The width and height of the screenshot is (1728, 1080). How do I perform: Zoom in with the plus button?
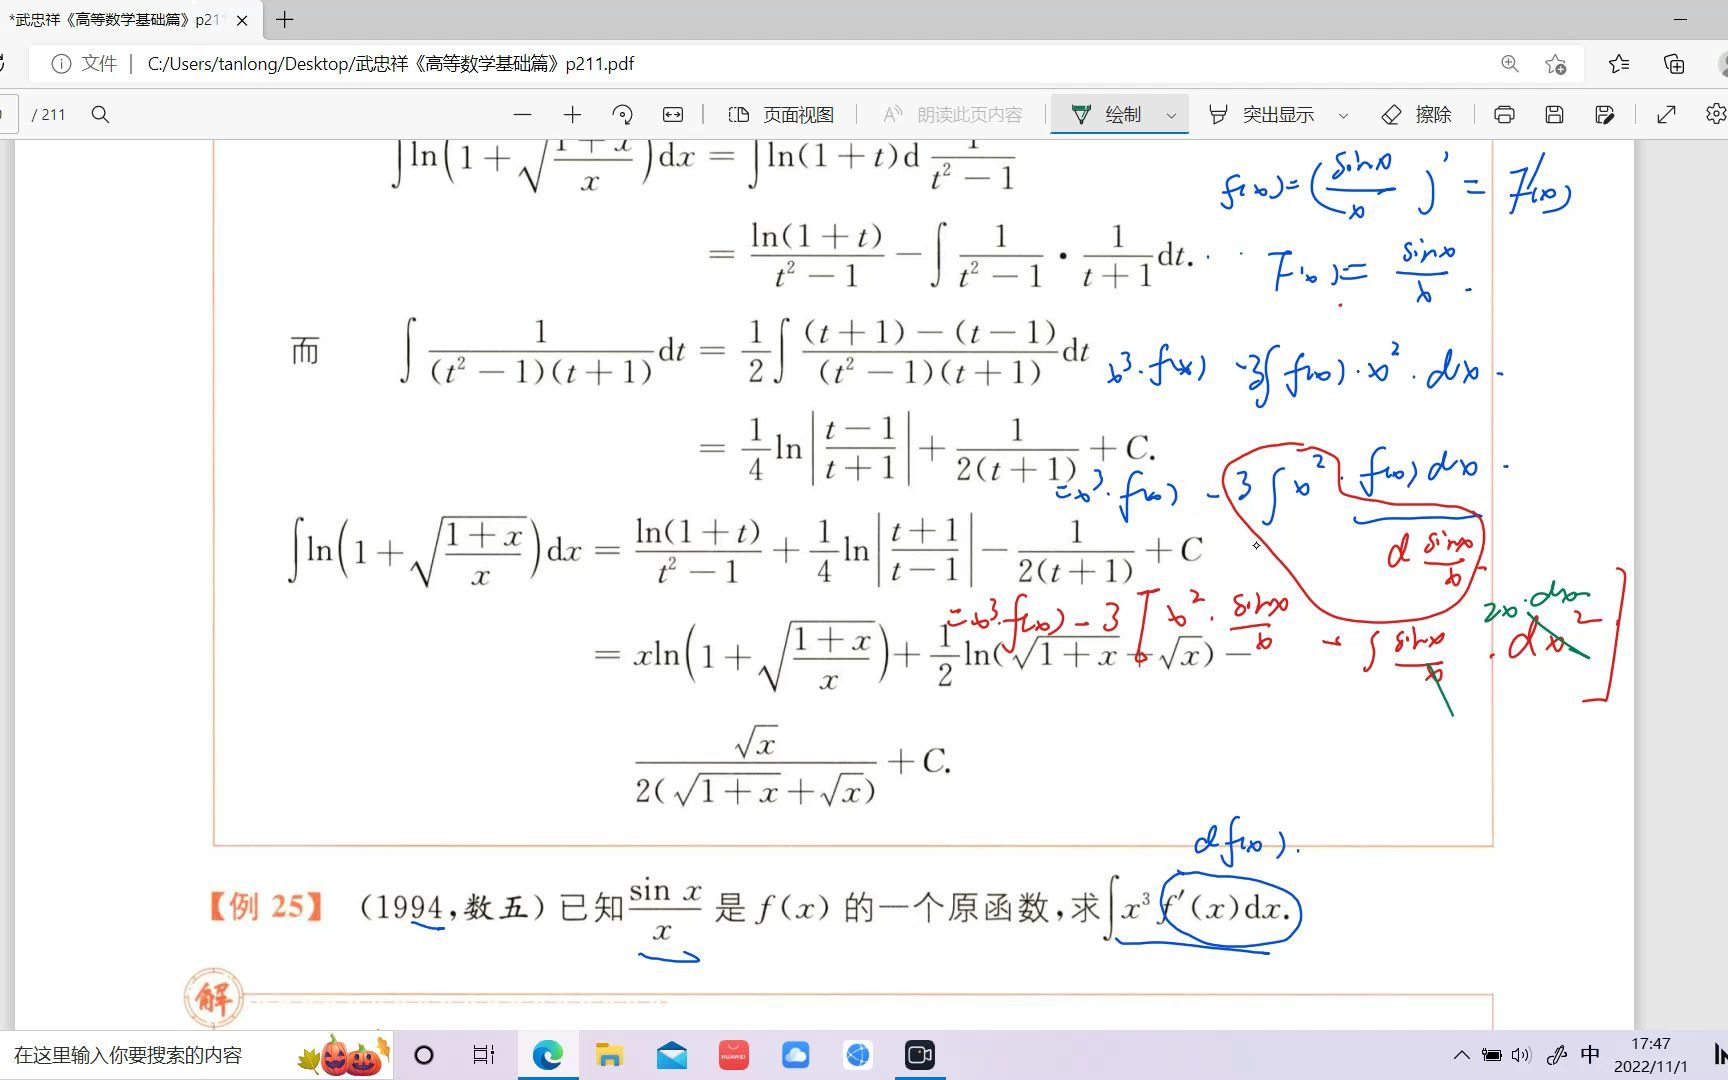572,115
